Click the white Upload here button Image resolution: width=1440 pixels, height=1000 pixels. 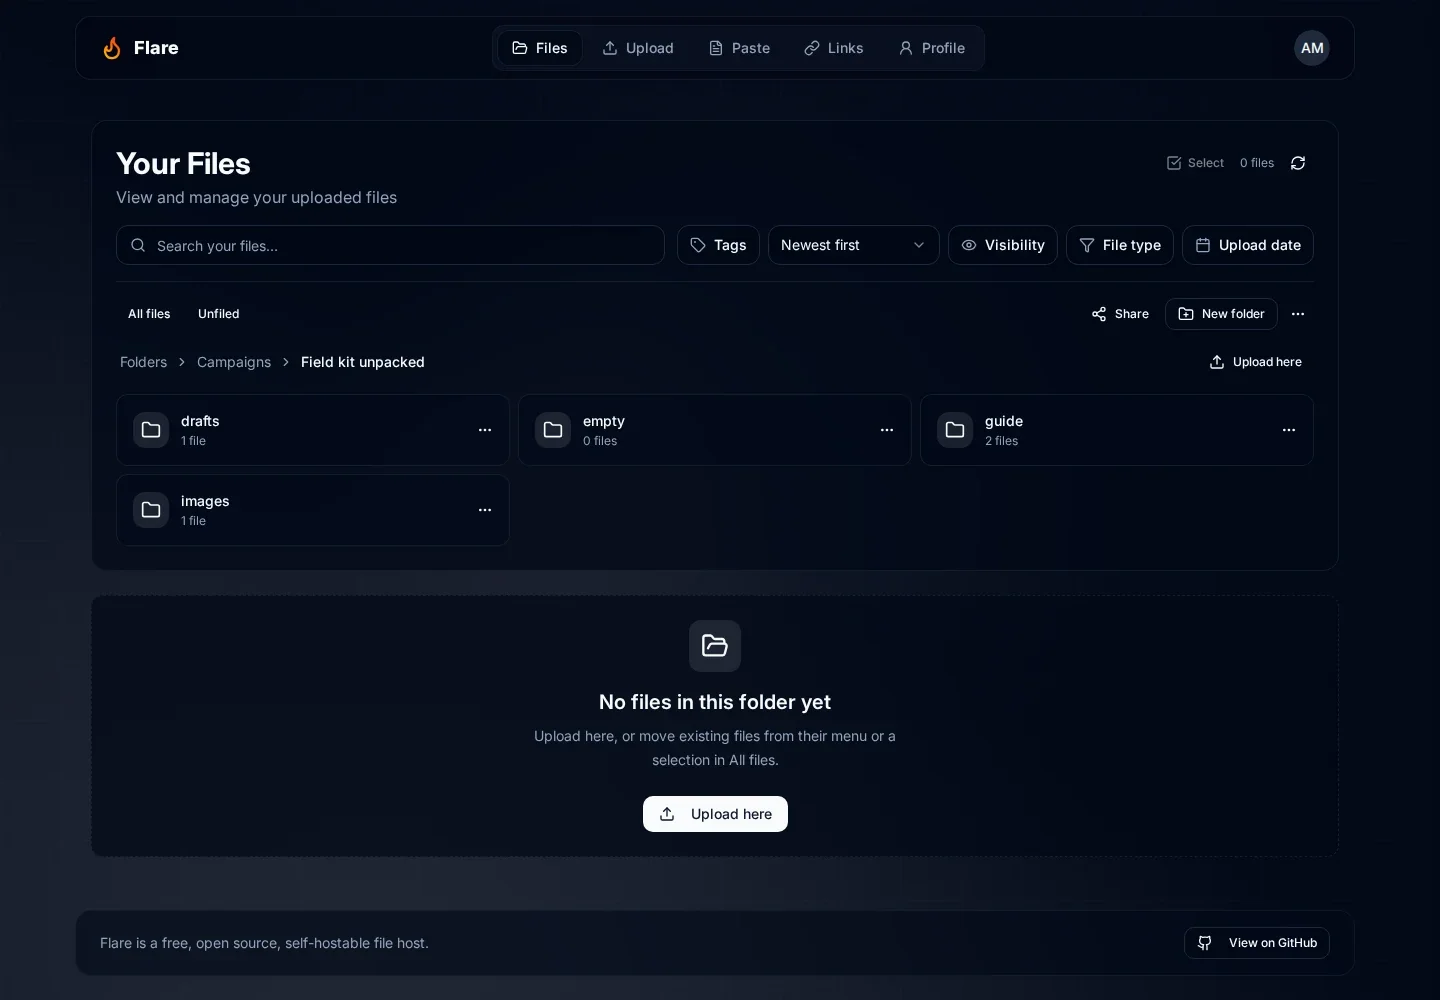pyautogui.click(x=715, y=814)
